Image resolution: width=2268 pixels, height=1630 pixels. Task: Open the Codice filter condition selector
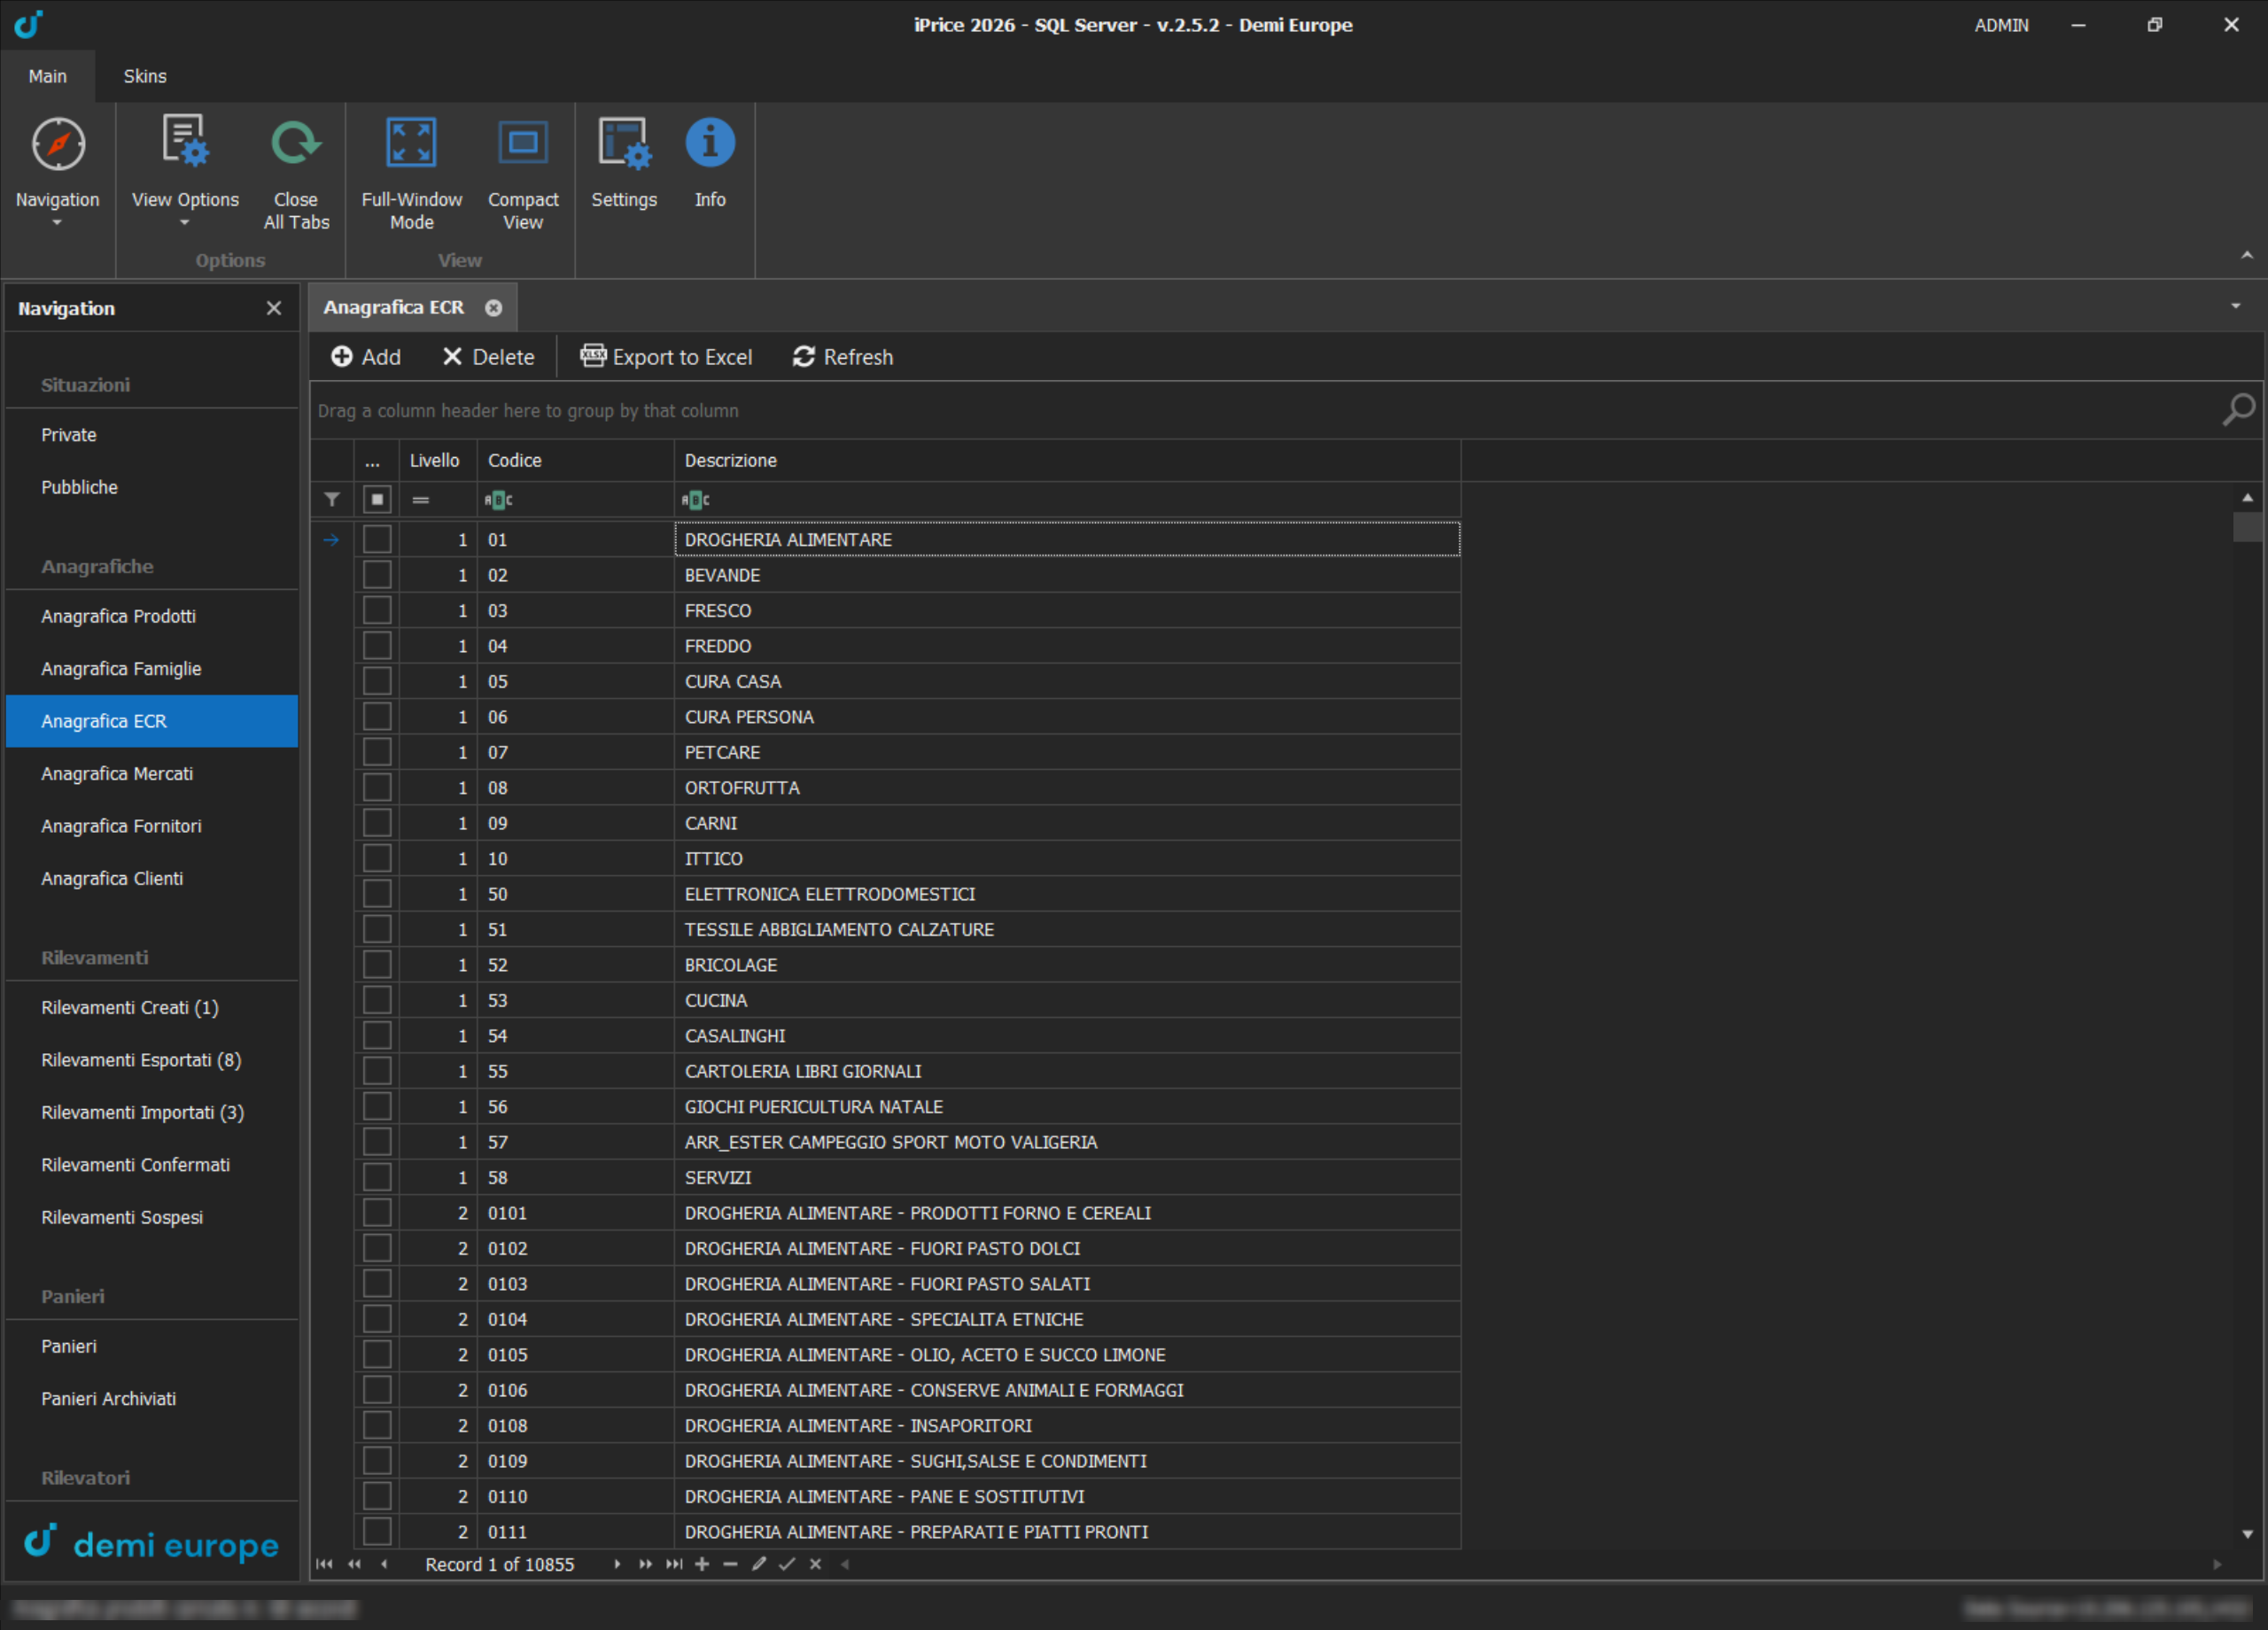(498, 499)
